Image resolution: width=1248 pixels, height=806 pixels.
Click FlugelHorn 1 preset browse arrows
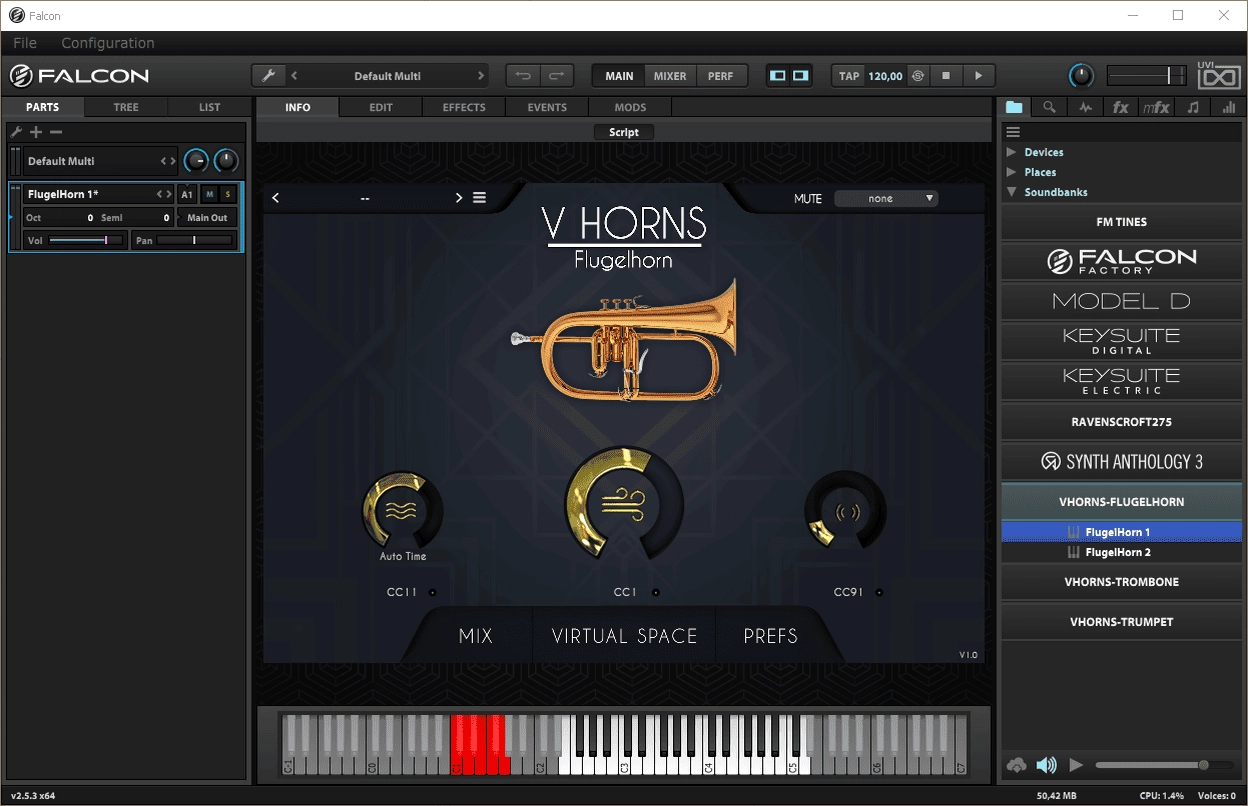pyautogui.click(x=164, y=194)
